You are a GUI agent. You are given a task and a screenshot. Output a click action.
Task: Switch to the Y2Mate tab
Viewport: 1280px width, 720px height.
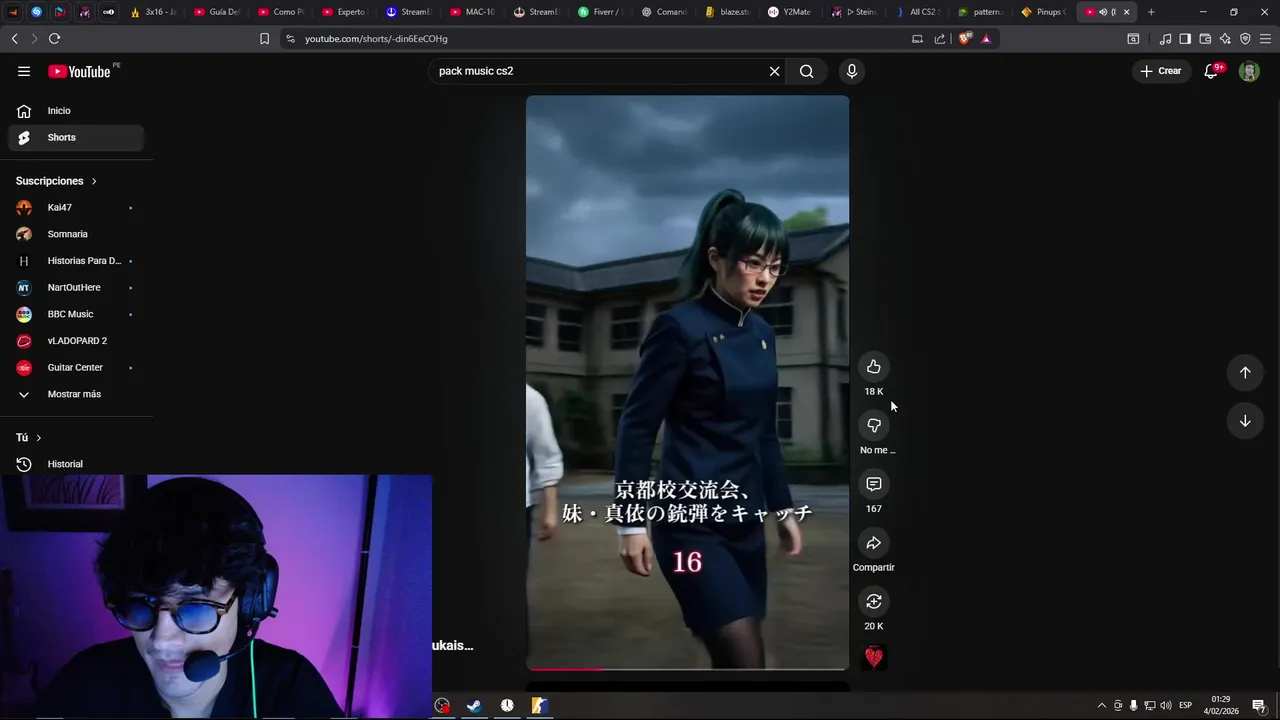[791, 12]
